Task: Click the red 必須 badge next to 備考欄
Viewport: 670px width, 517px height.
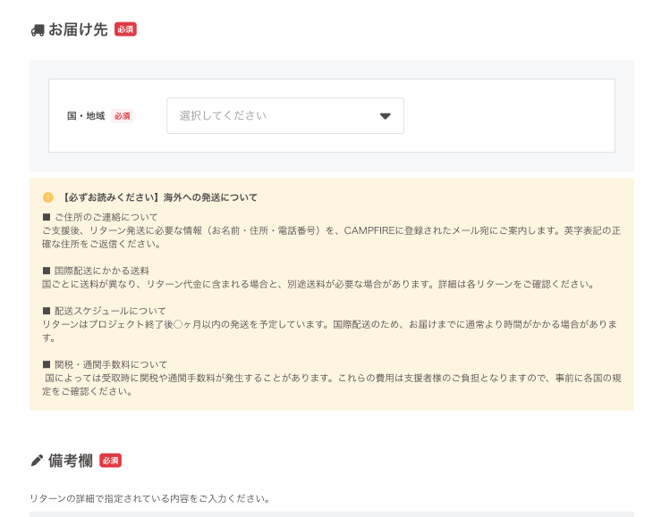Action: 110,461
